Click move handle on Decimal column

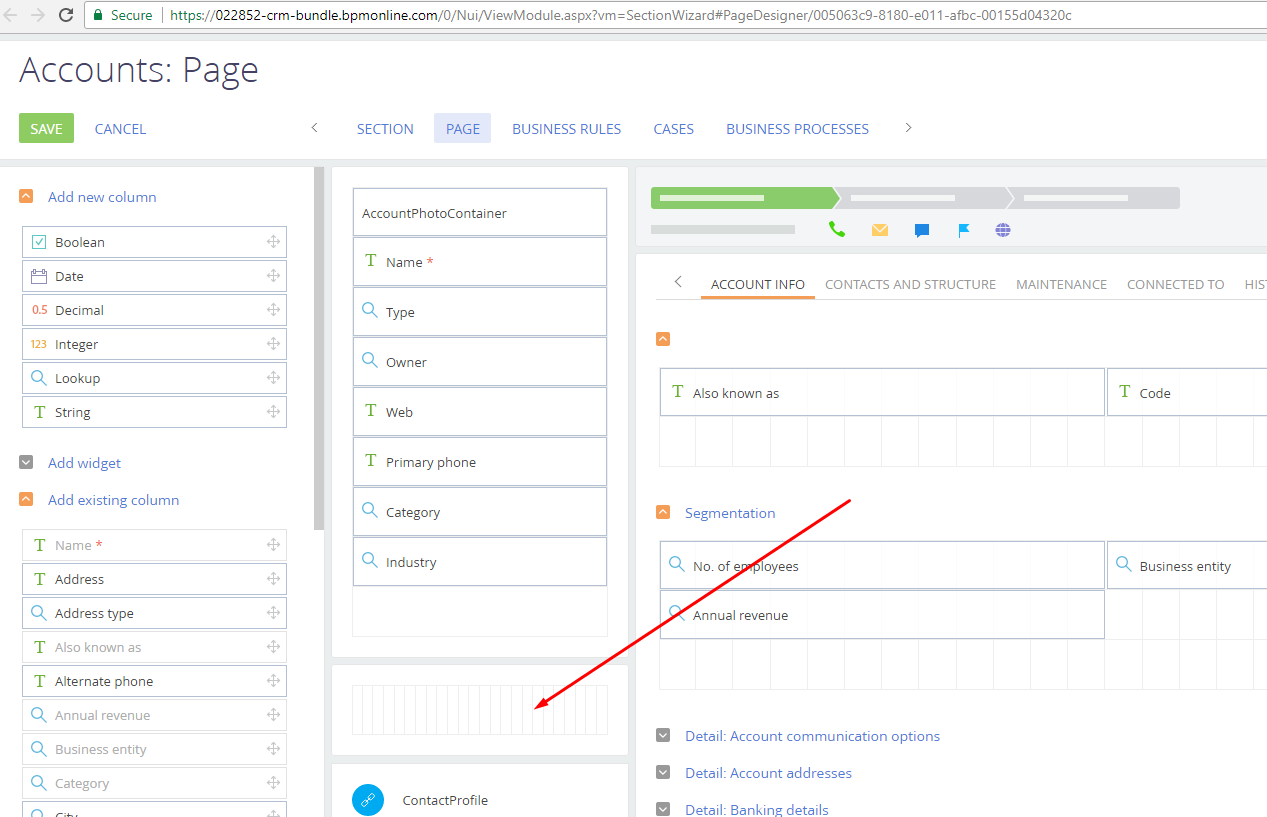point(273,310)
